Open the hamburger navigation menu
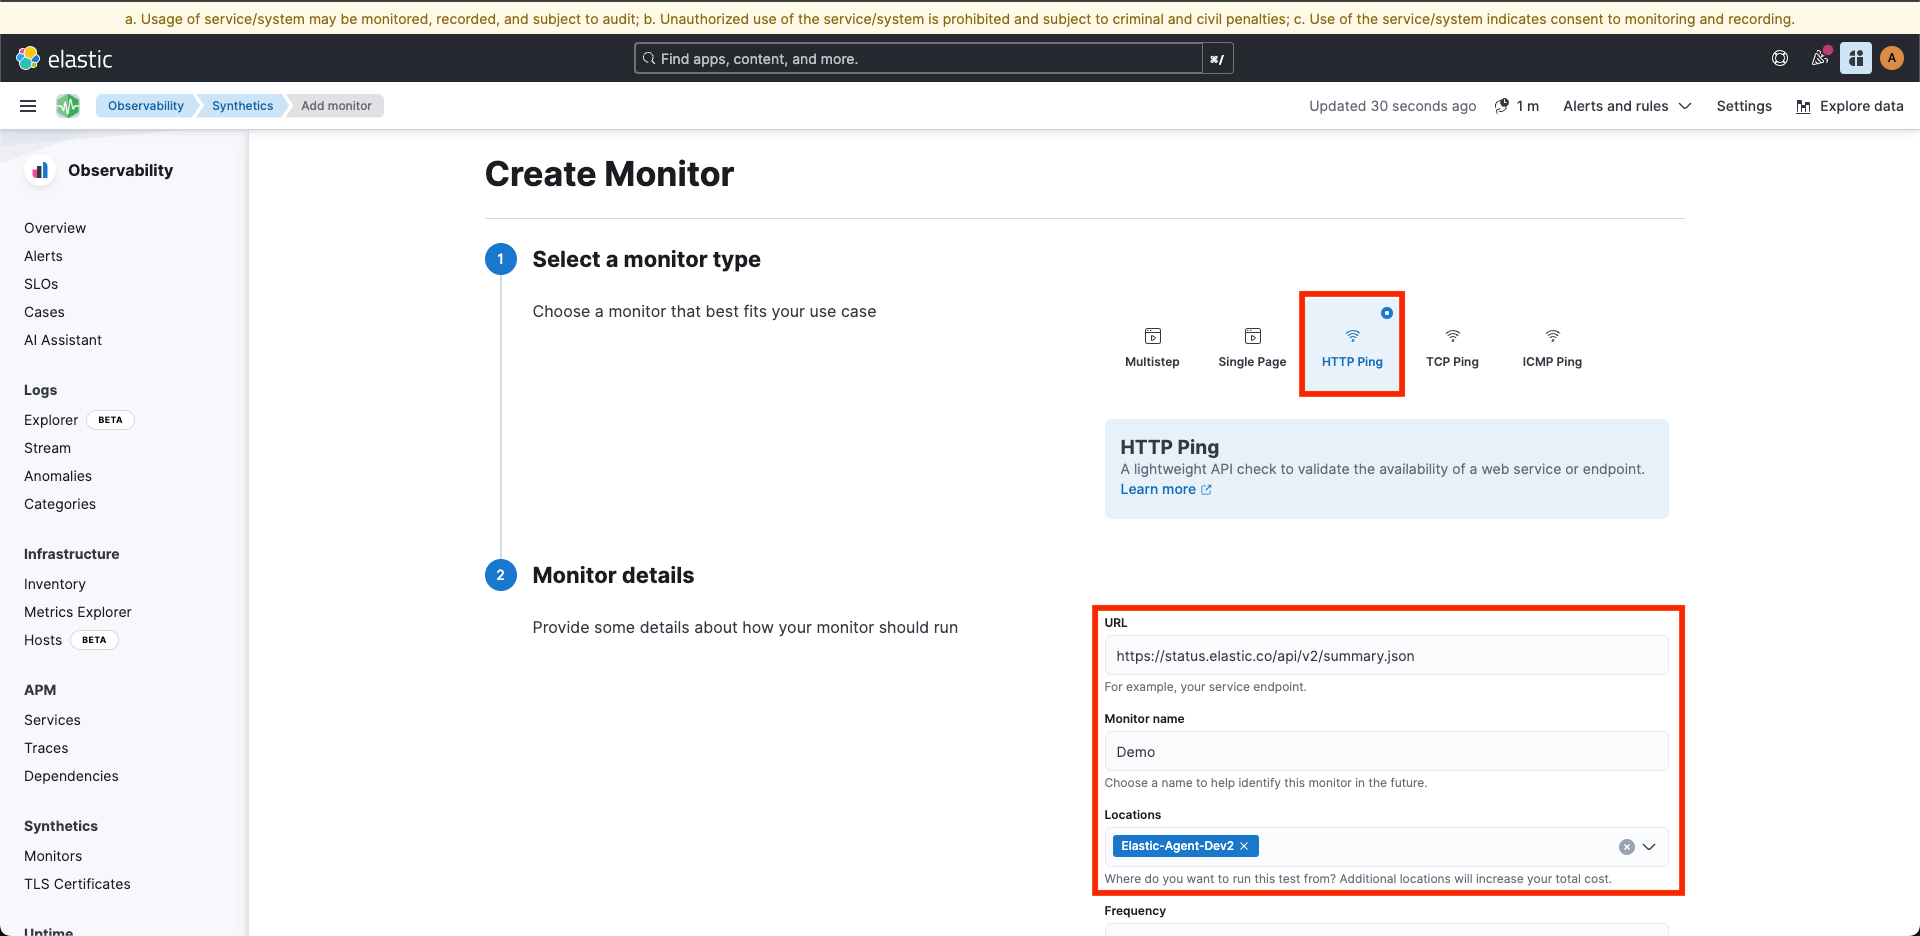The height and width of the screenshot is (936, 1920). pos(28,106)
